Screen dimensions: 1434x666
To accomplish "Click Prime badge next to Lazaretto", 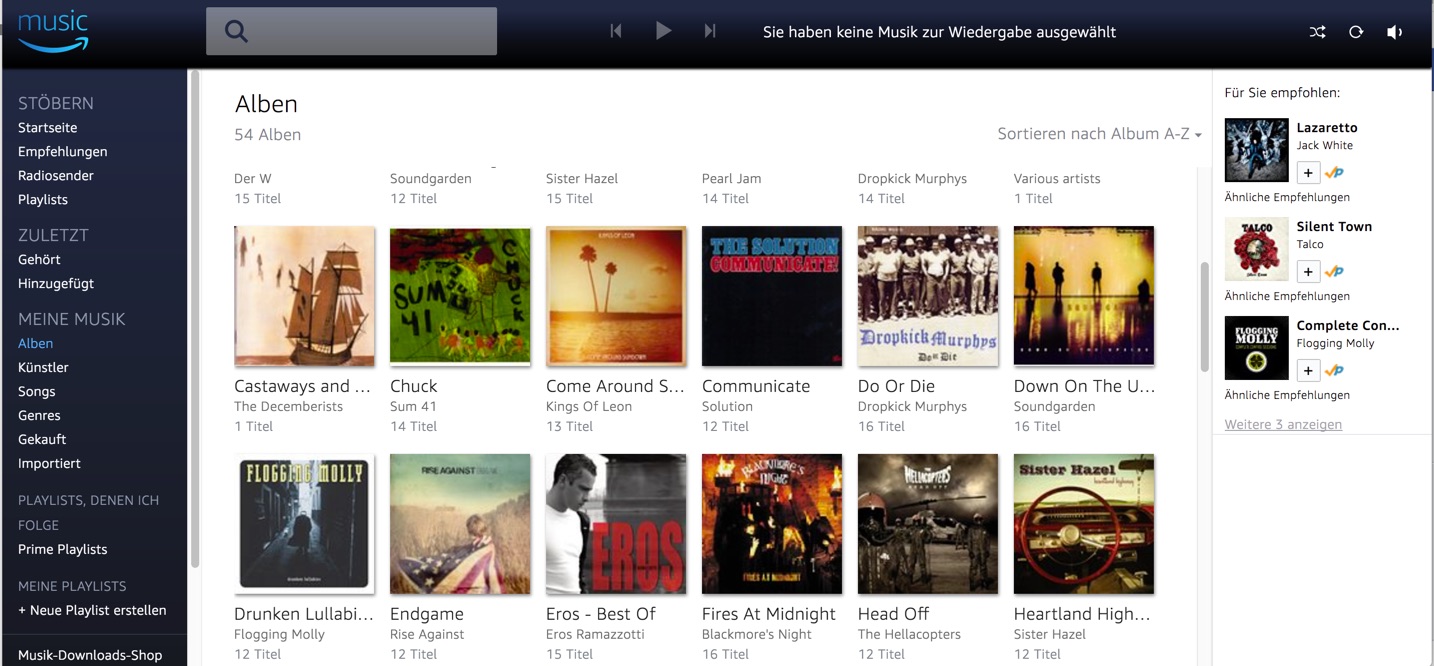I will pos(1334,173).
